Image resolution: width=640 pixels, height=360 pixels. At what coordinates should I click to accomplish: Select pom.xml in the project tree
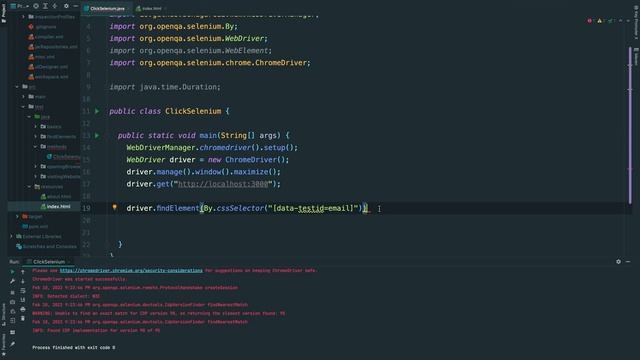(35, 227)
